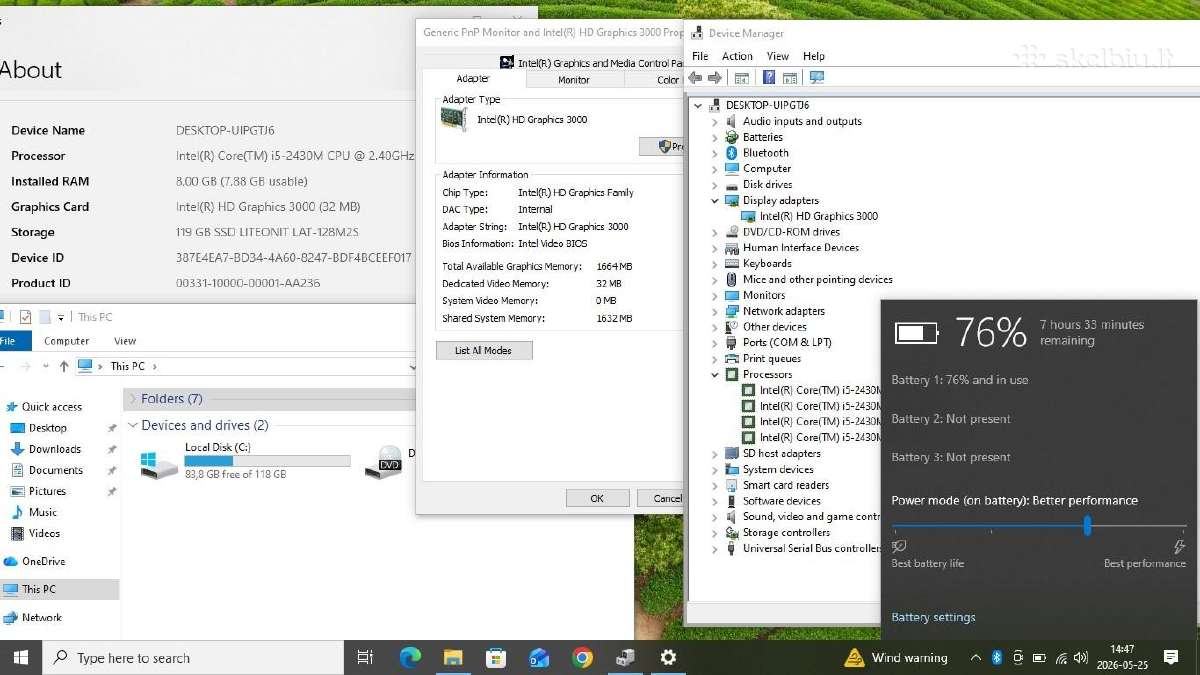Open the View menu in Device Manager
1200x675 pixels.
click(778, 56)
